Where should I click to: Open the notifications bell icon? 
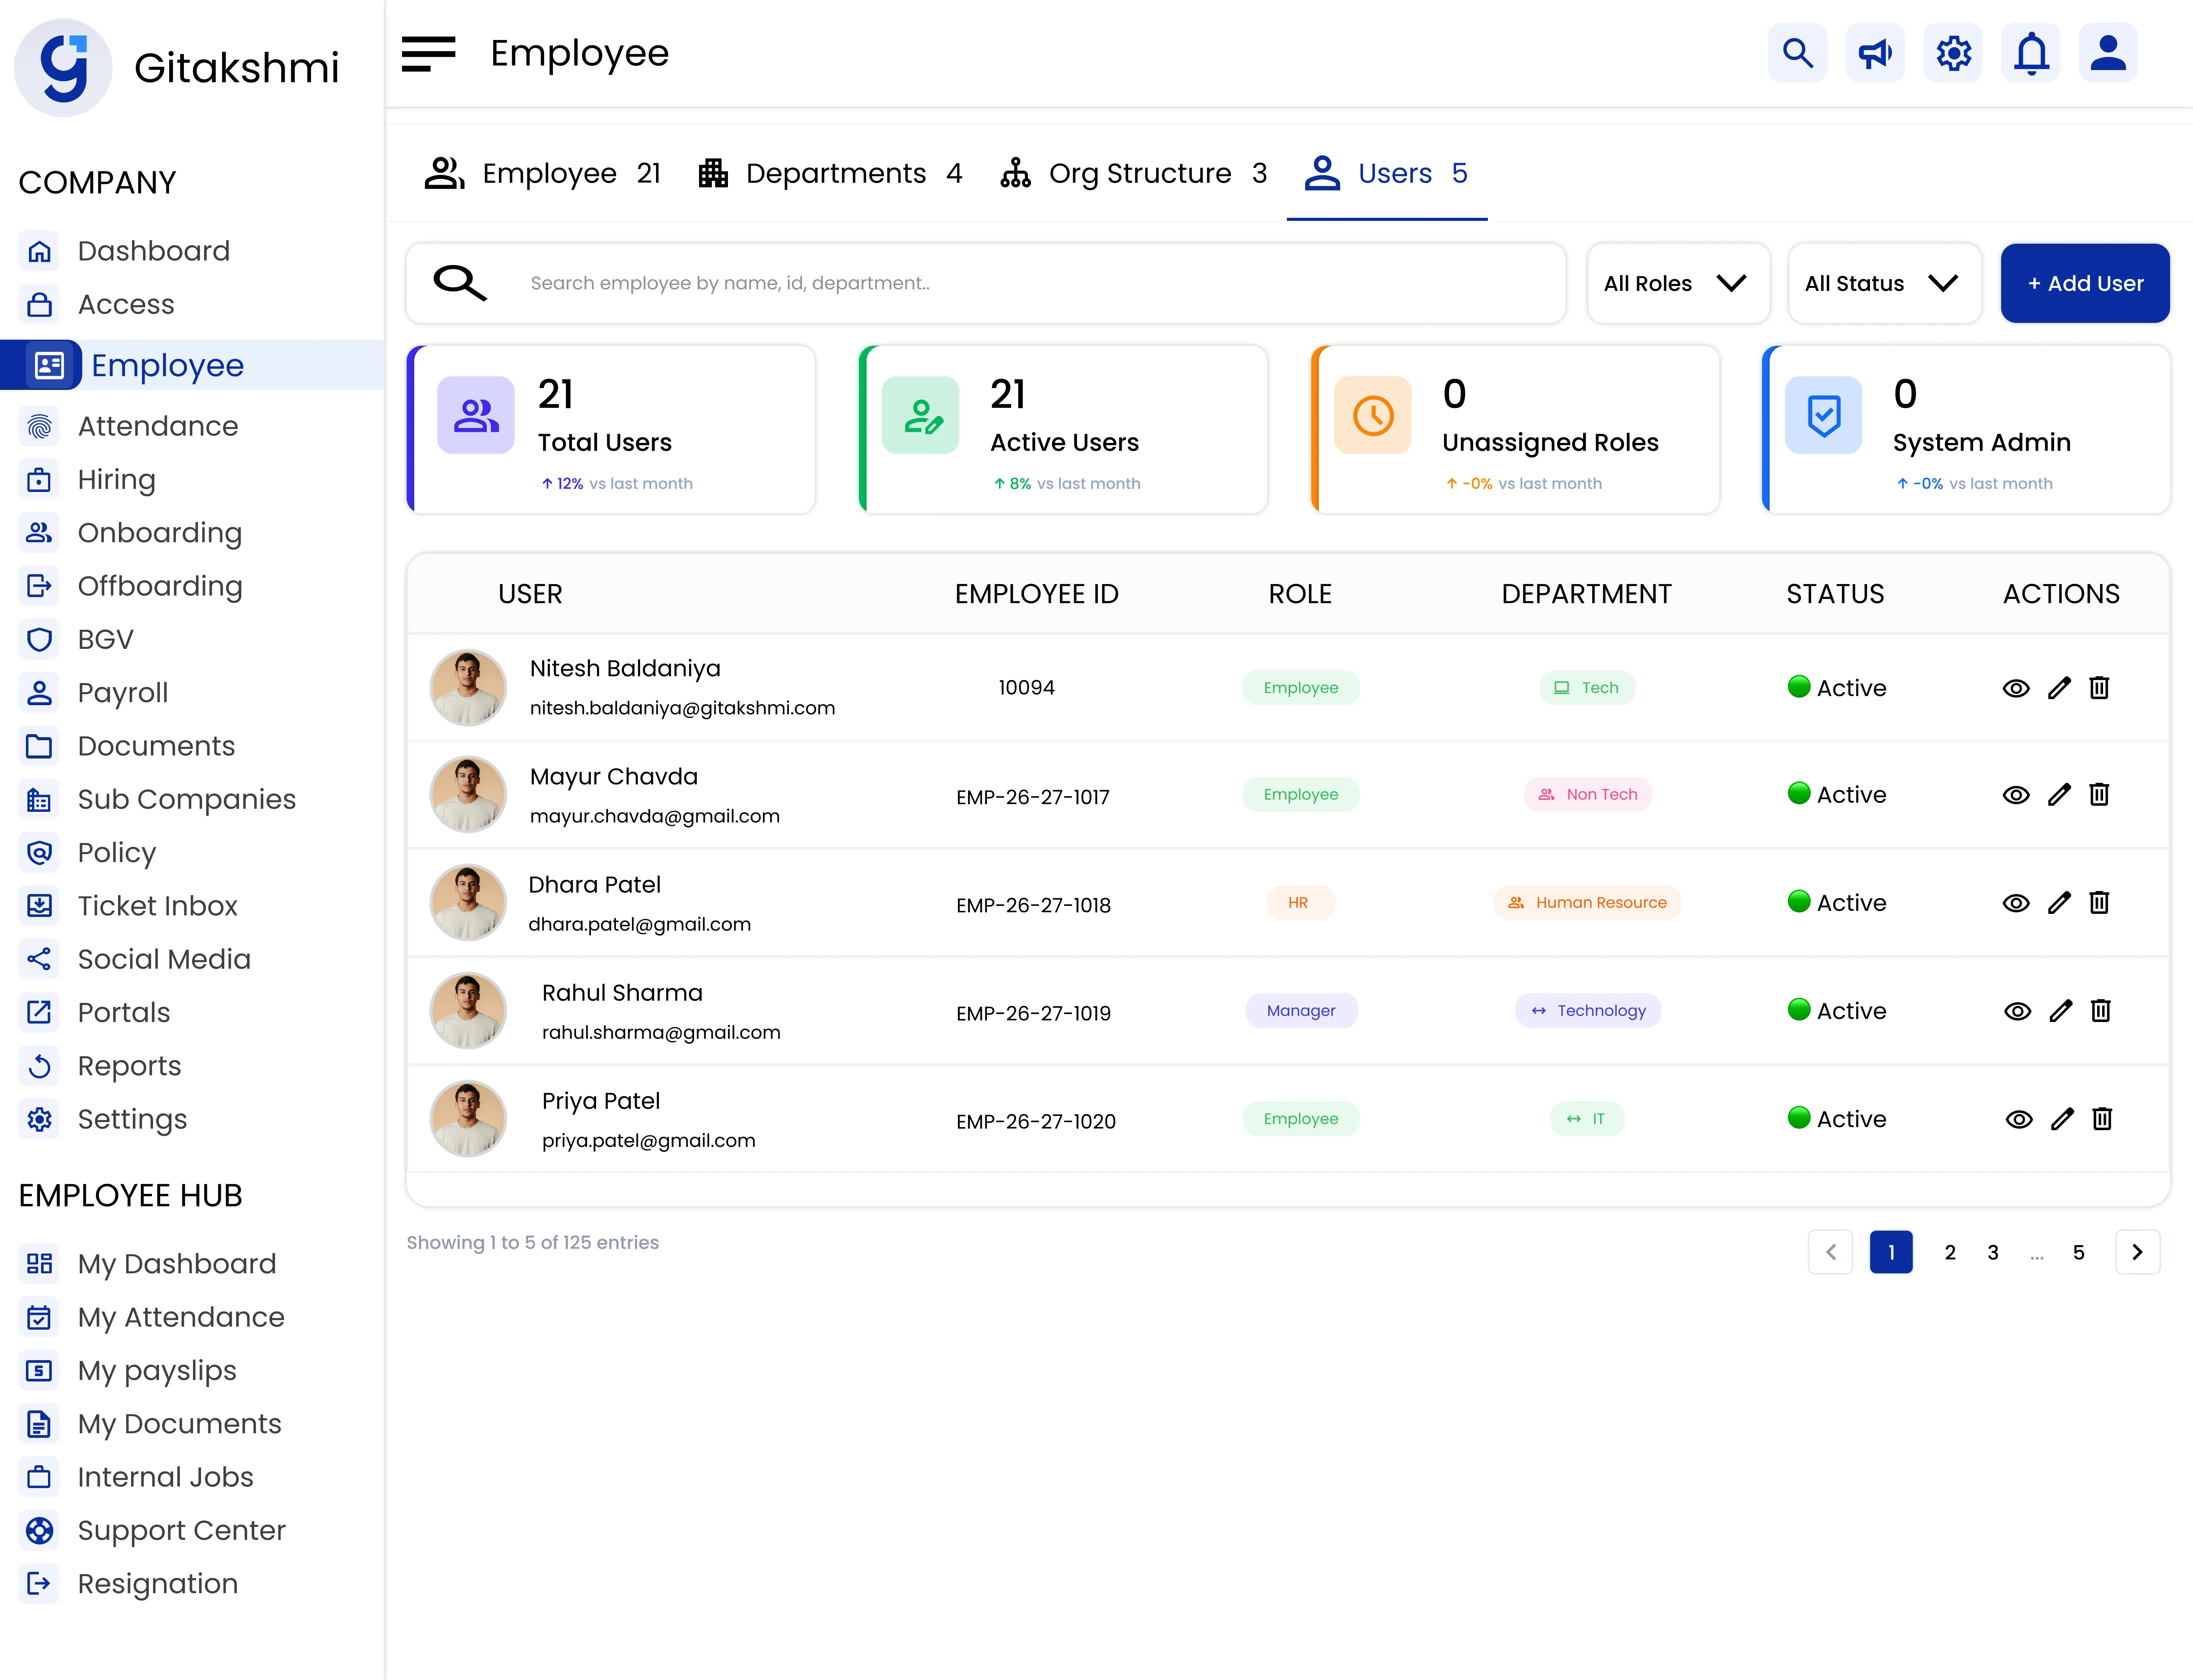pyautogui.click(x=2031, y=53)
